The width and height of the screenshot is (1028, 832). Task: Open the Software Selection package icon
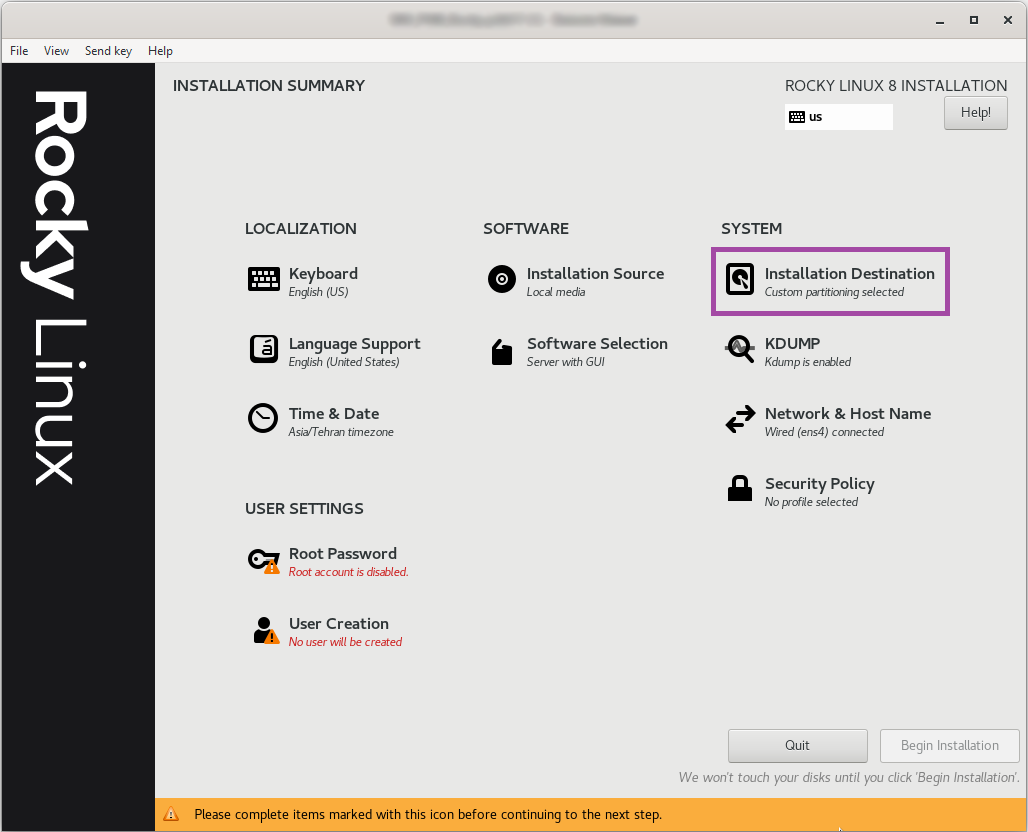pyautogui.click(x=502, y=351)
